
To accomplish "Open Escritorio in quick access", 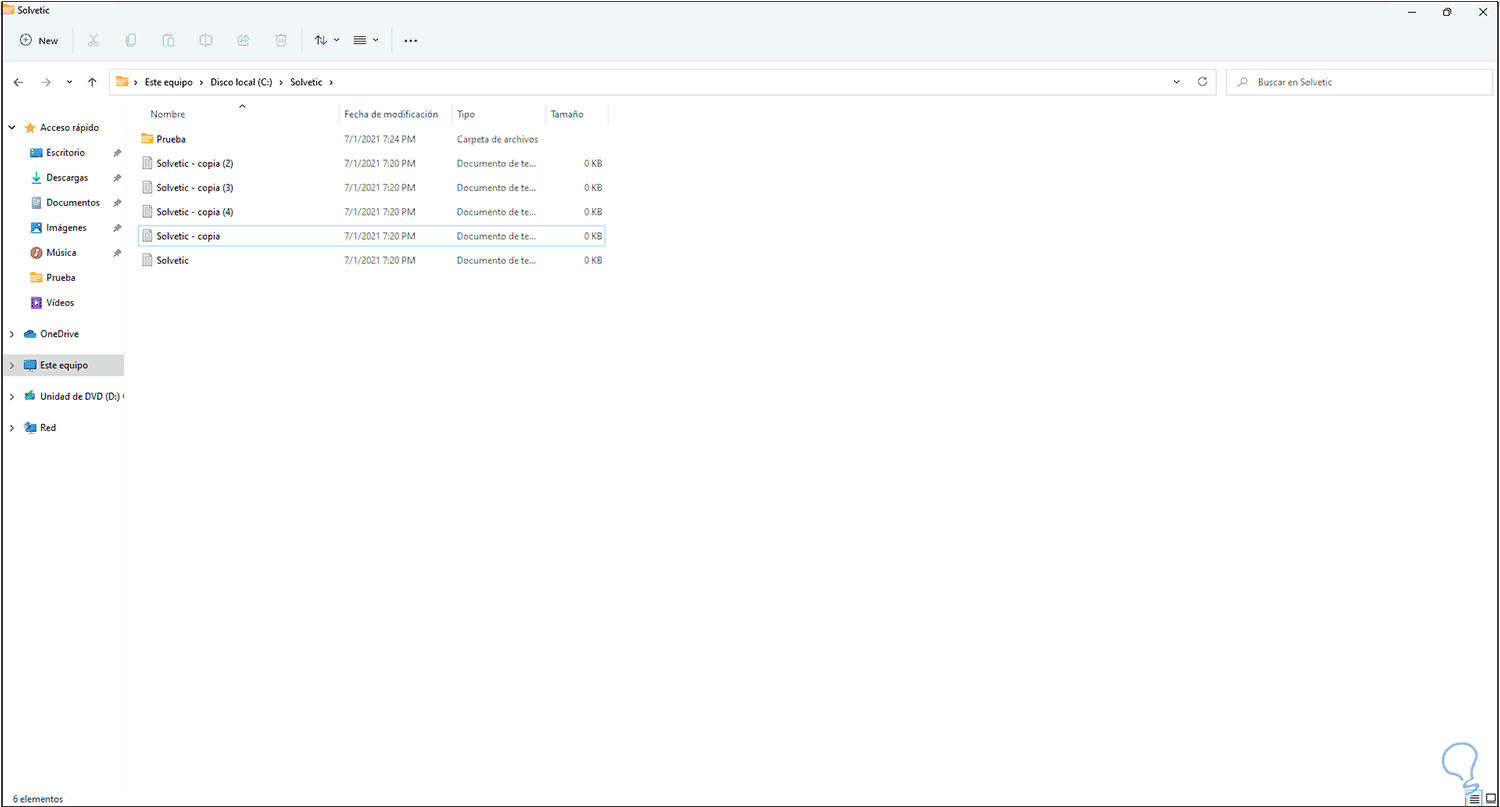I will tap(65, 153).
